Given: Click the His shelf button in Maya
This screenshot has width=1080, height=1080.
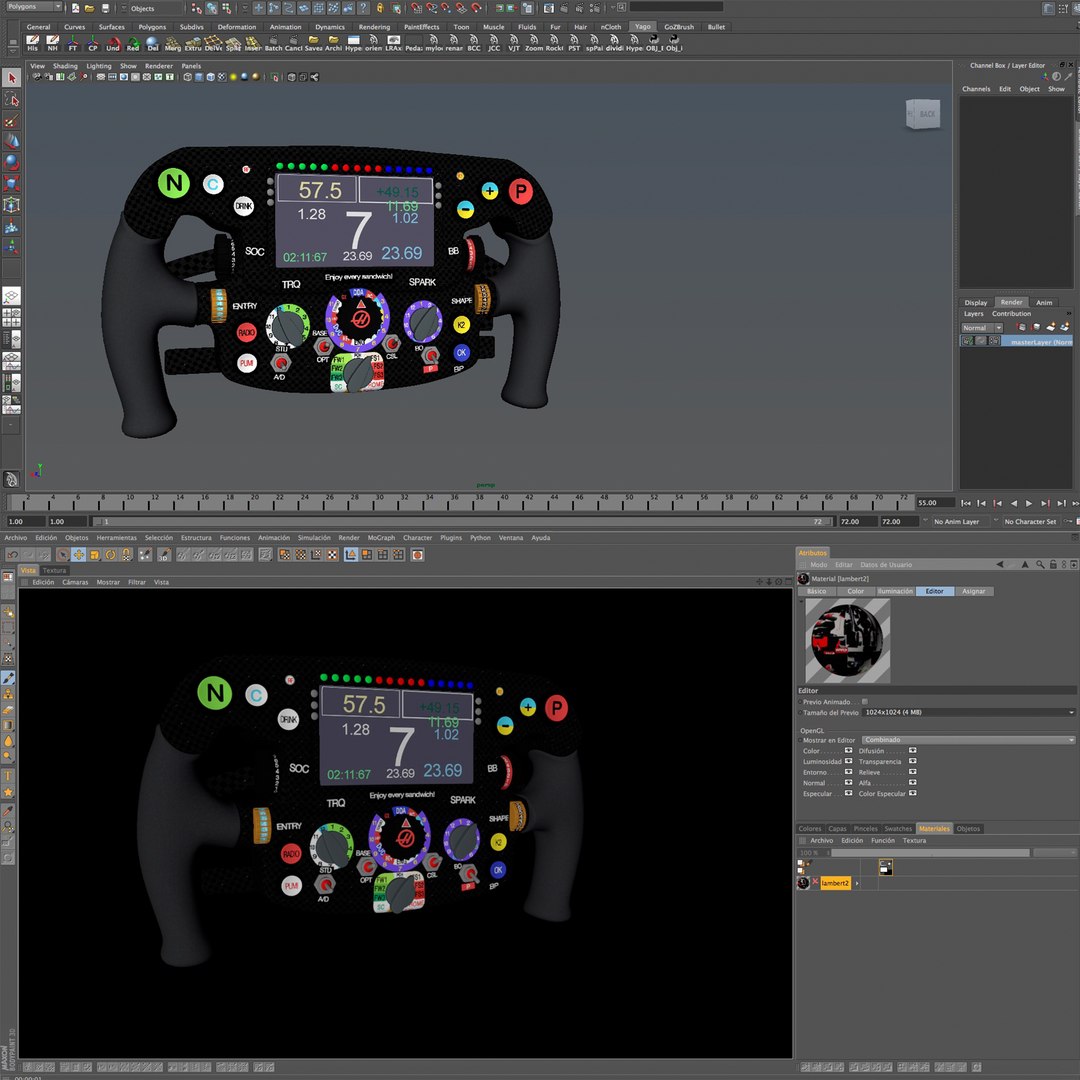Looking at the screenshot, I should click(x=32, y=43).
